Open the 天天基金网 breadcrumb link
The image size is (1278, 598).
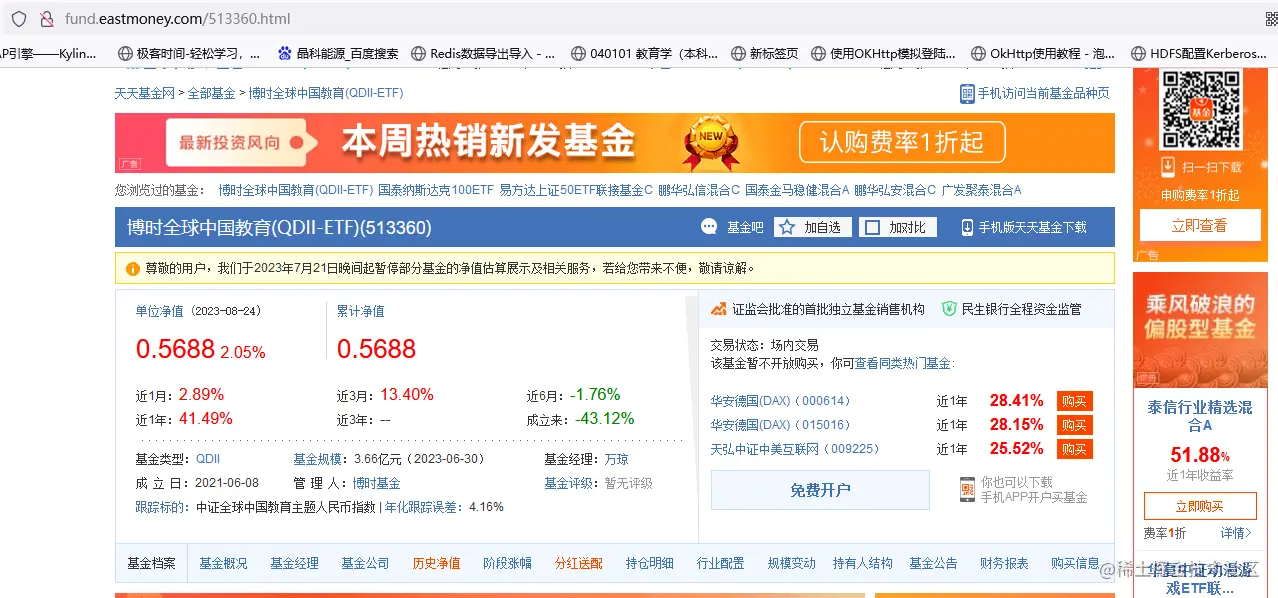(x=145, y=93)
